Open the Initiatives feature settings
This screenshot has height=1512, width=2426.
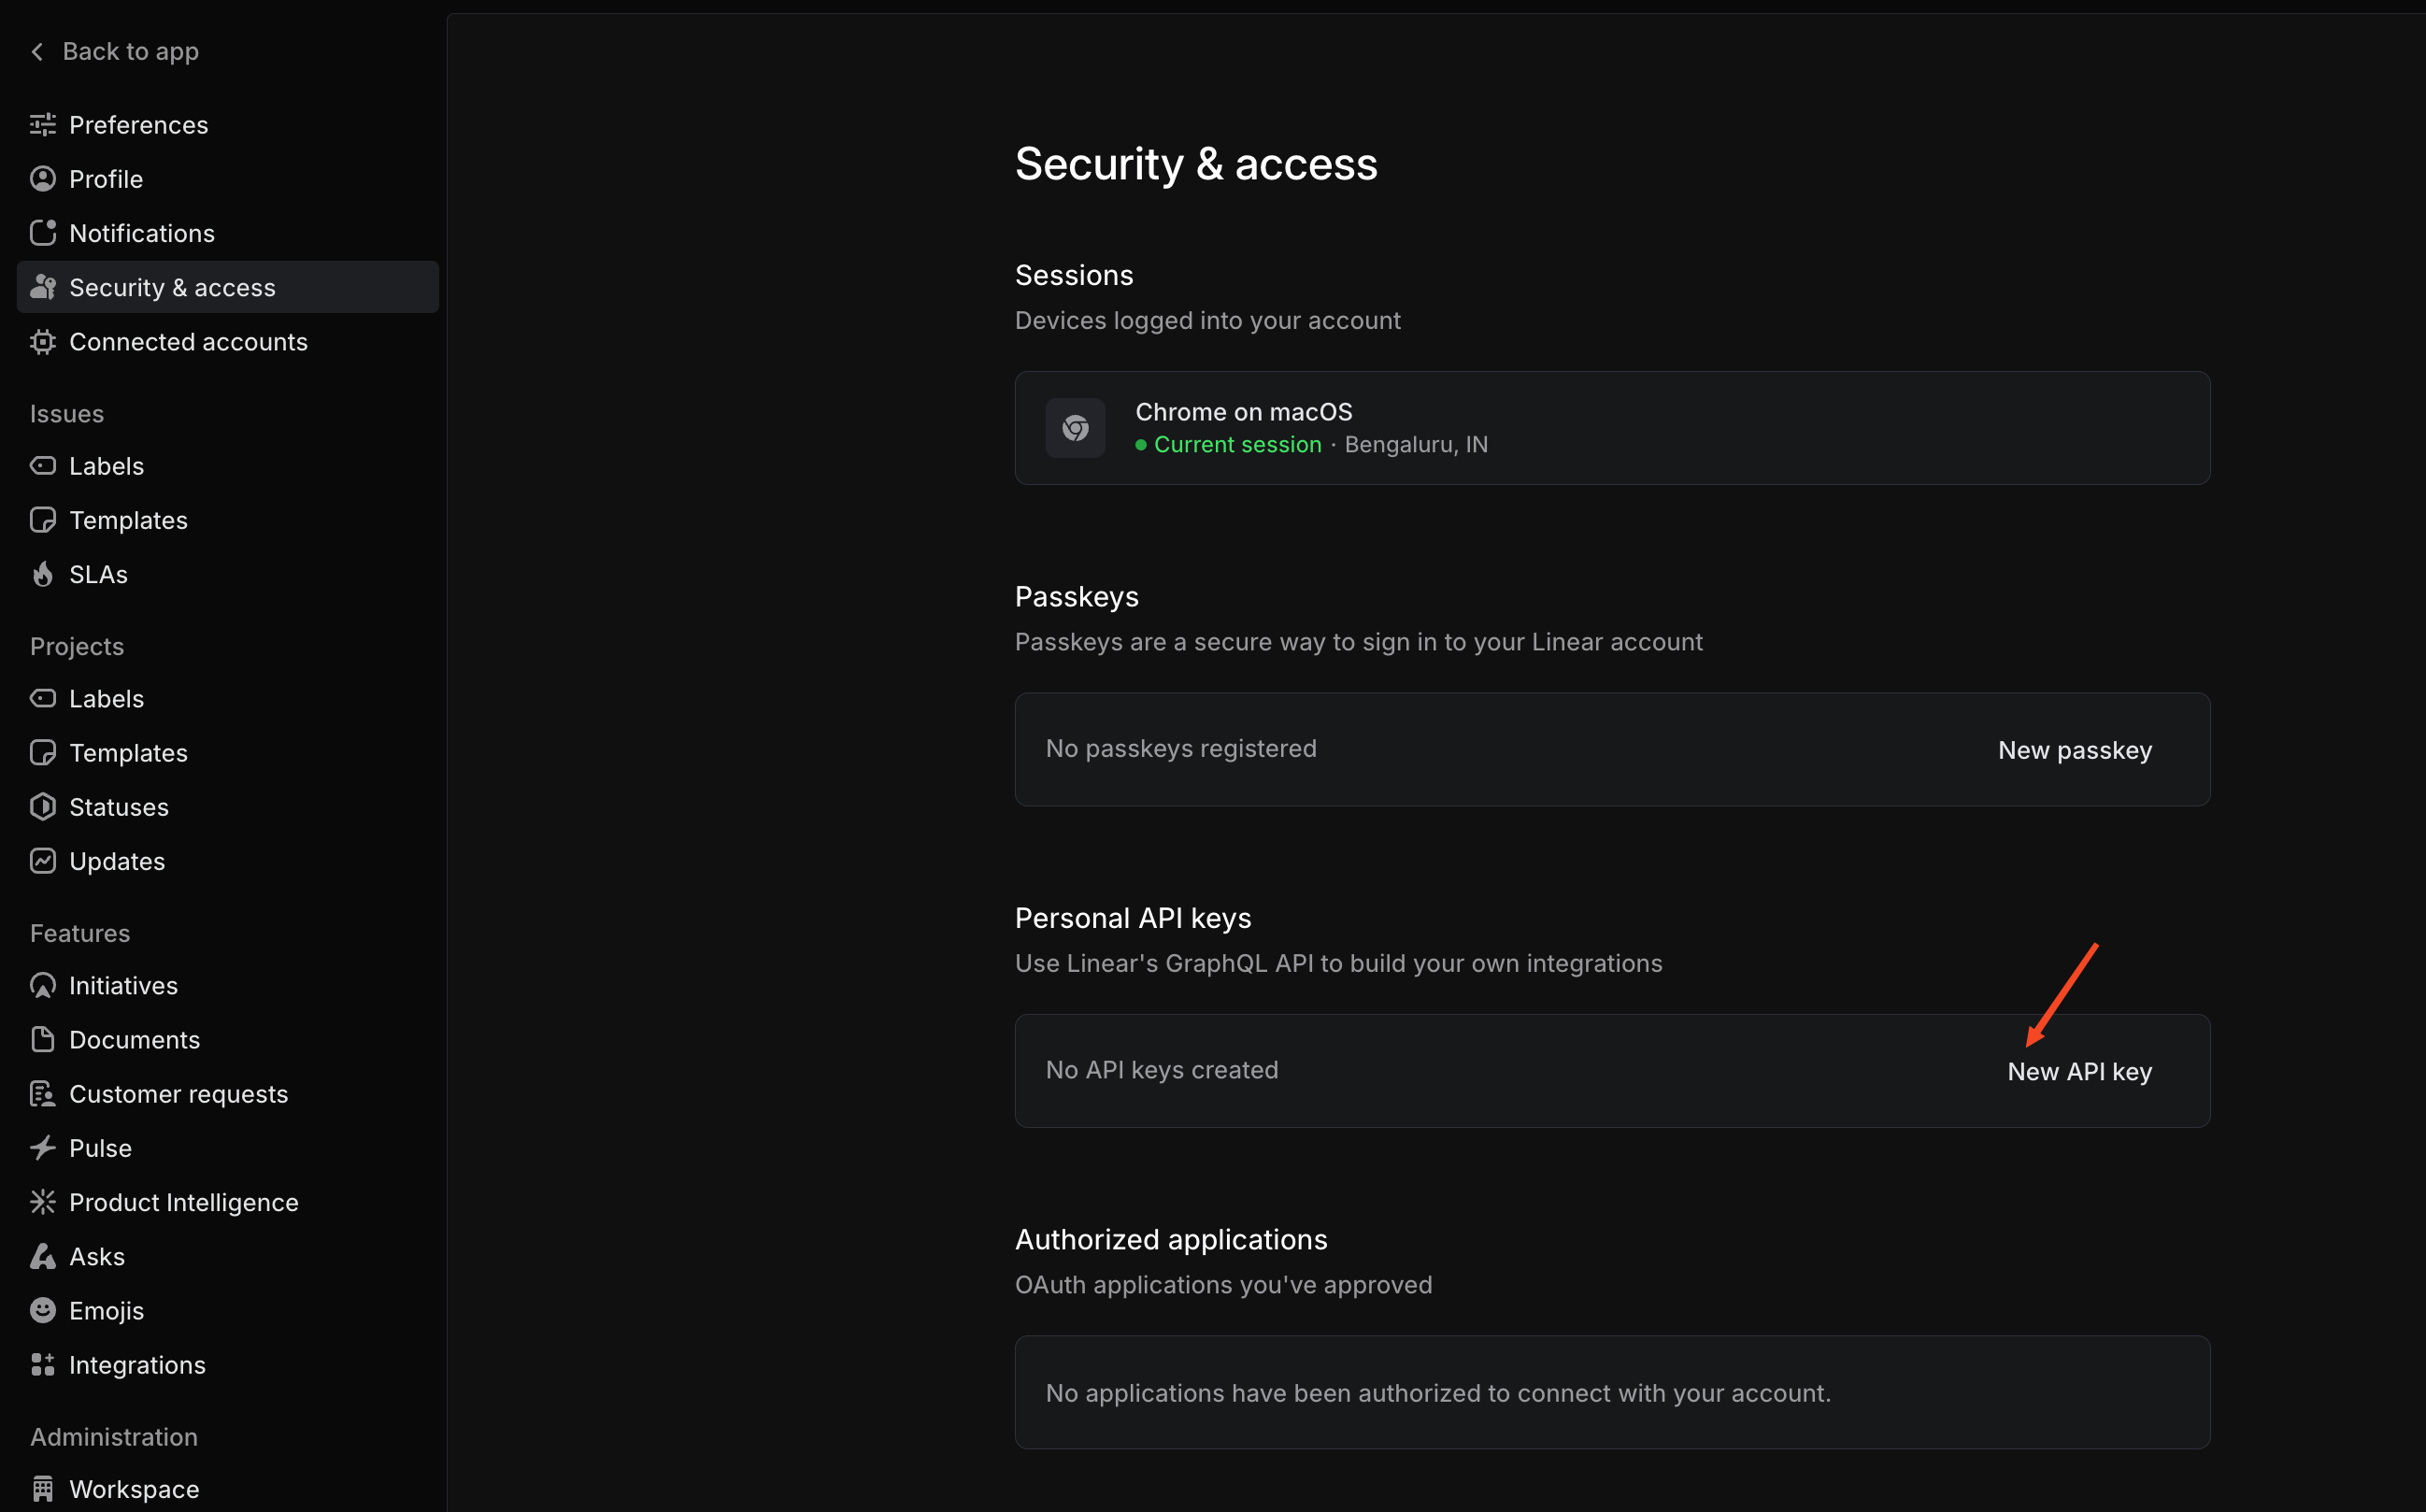tap(123, 986)
